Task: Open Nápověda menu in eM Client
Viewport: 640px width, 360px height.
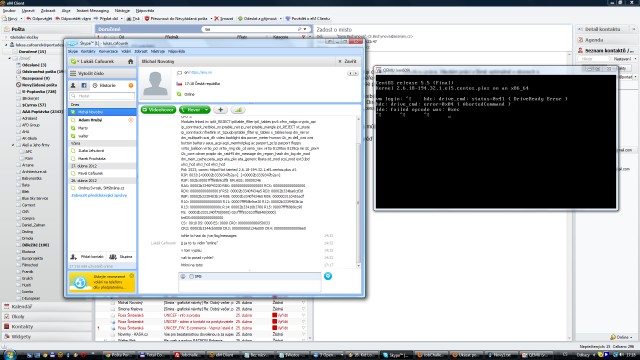Action: [145, 11]
